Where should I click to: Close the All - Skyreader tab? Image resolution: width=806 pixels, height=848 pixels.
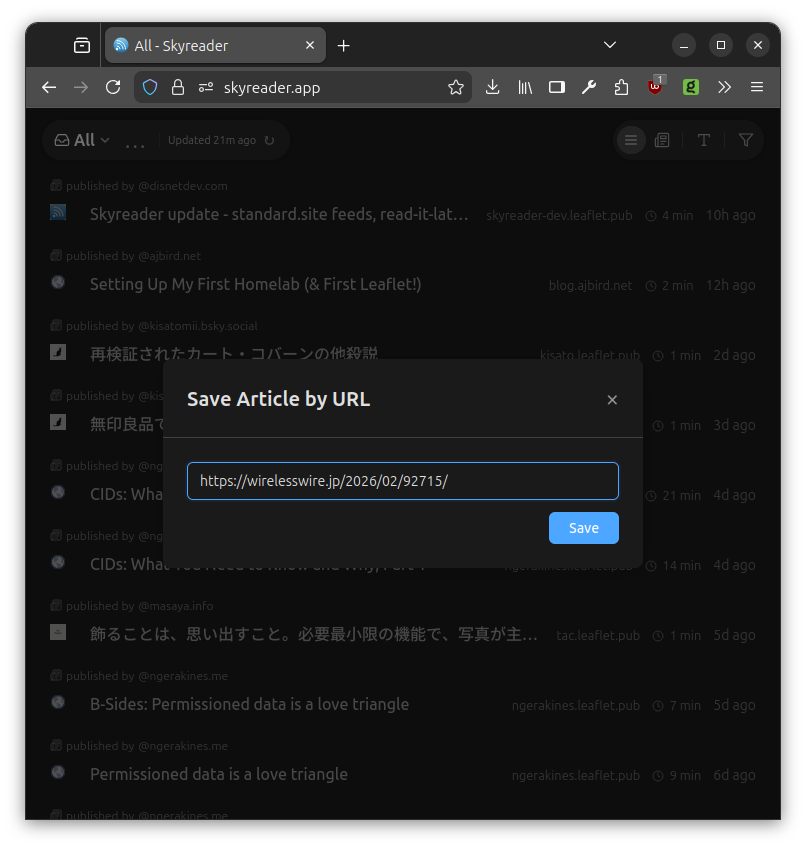click(310, 45)
